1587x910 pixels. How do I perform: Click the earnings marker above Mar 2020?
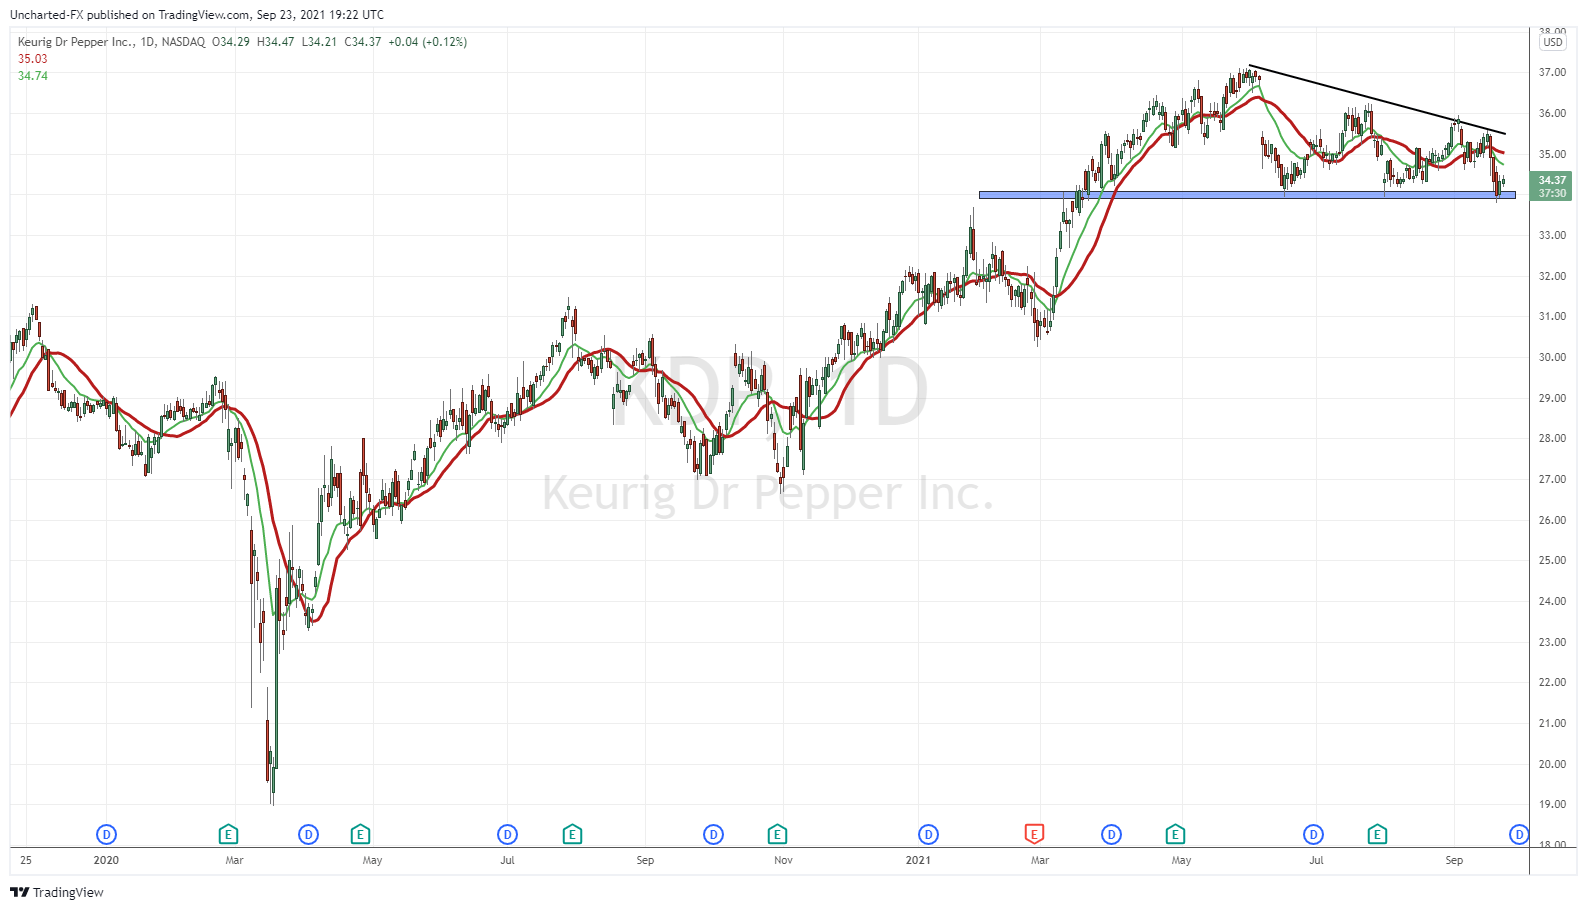click(x=228, y=834)
